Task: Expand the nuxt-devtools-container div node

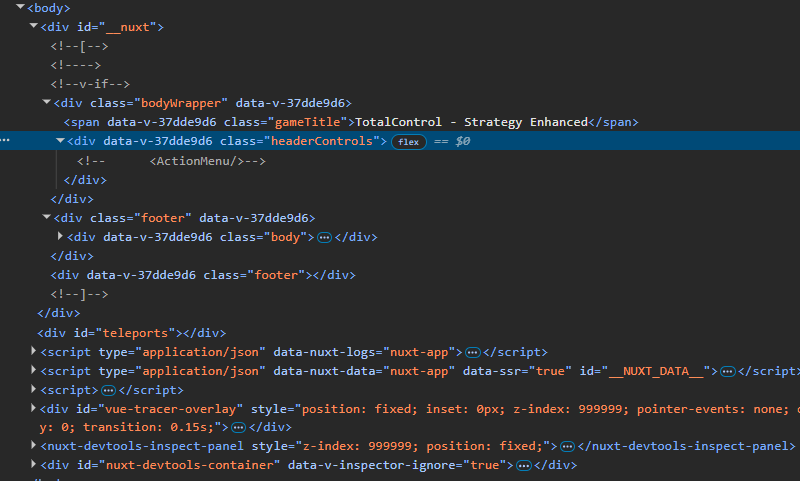Action: point(34,464)
